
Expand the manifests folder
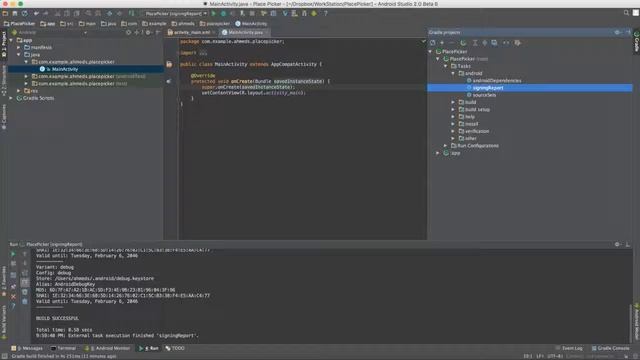[x=19, y=47]
